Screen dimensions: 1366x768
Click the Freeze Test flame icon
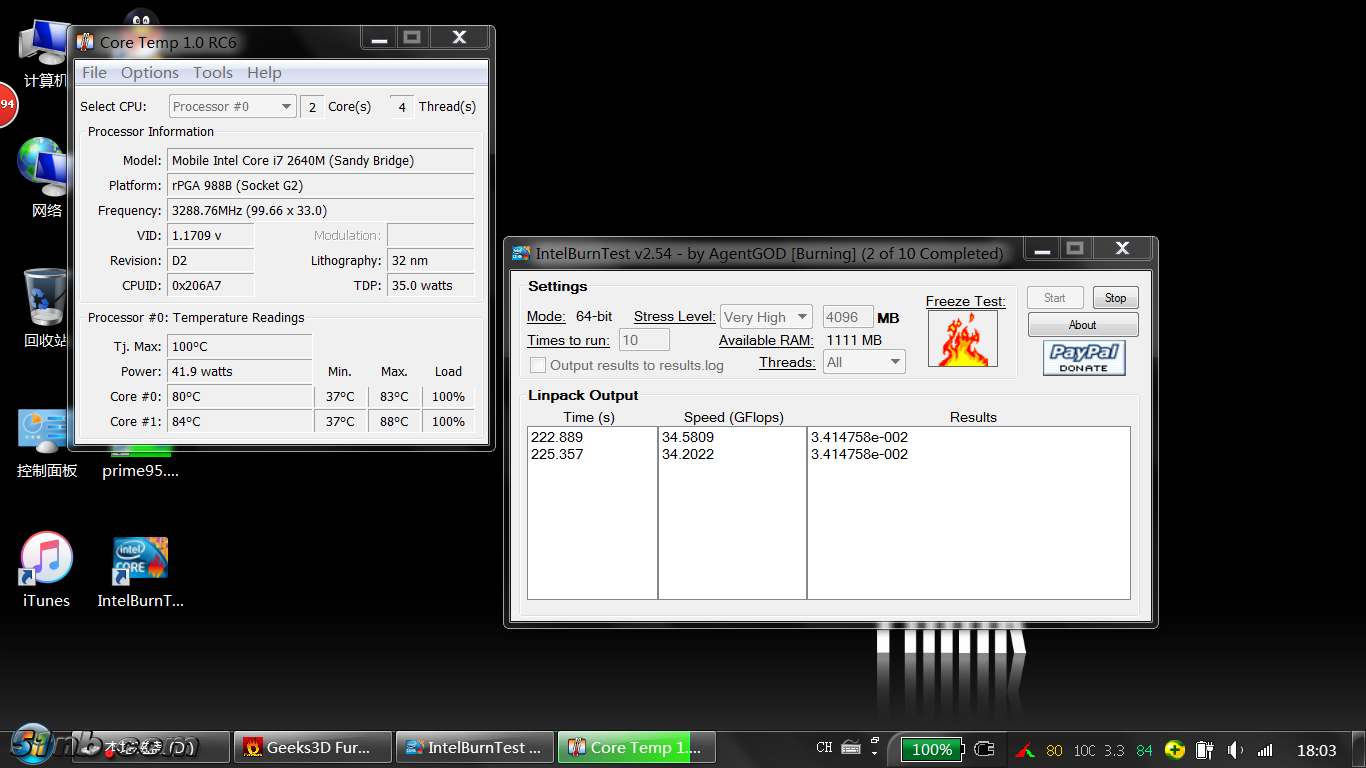pyautogui.click(x=962, y=338)
